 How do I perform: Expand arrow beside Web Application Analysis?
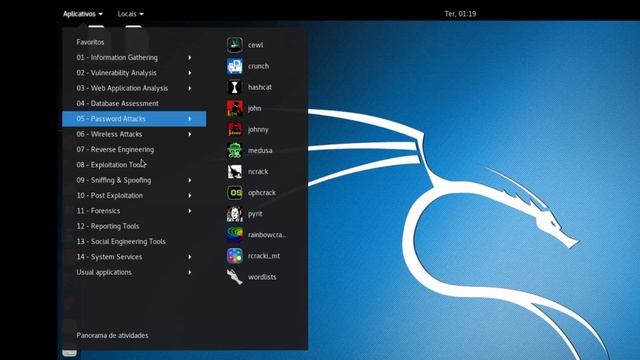coord(190,88)
